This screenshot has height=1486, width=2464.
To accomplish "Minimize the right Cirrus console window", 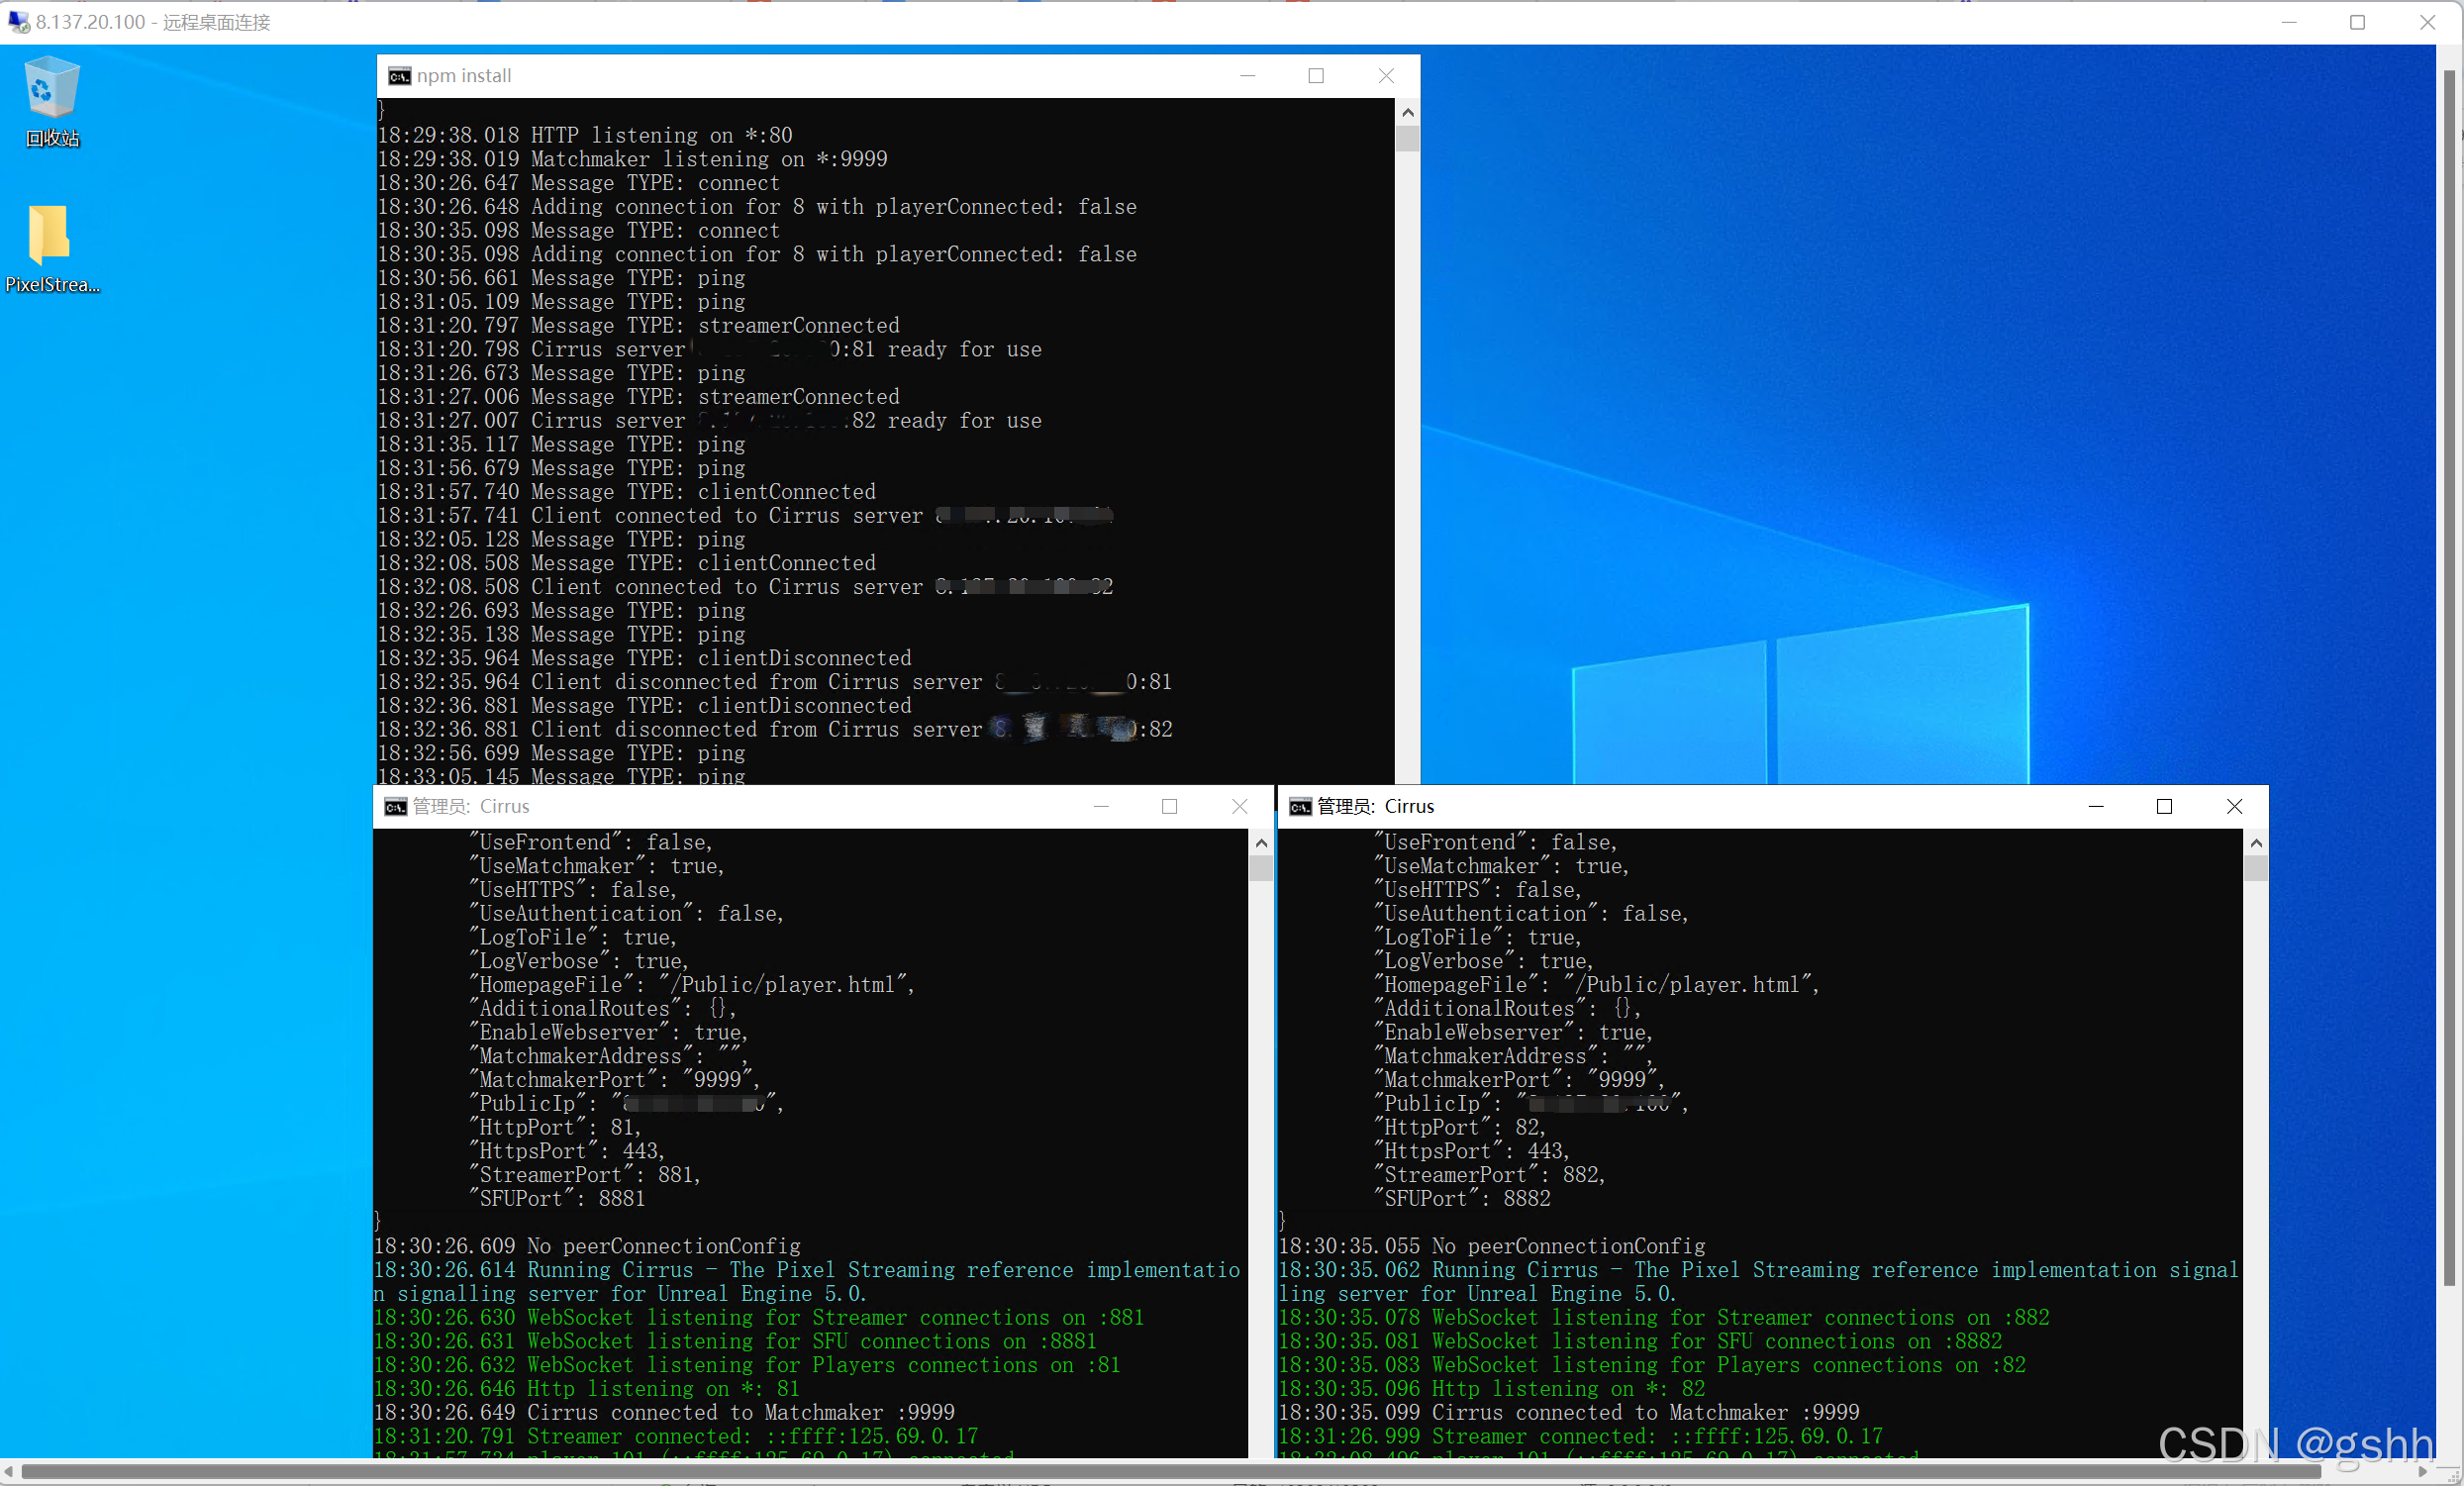I will 2095,807.
